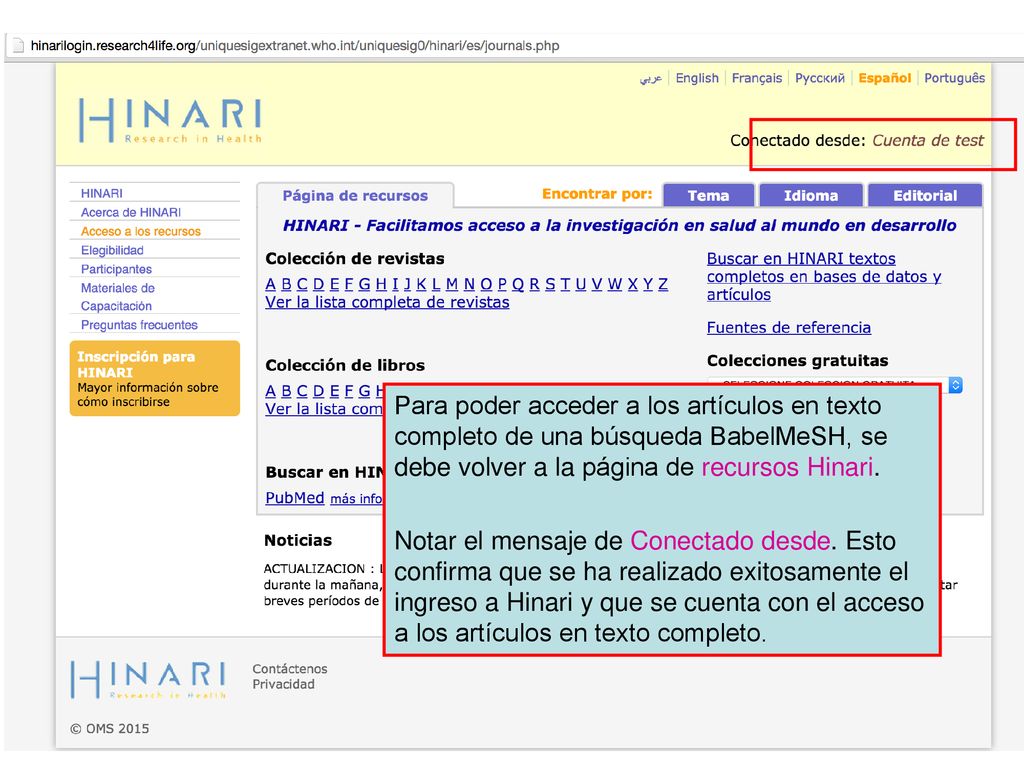Switch language to Русский
This screenshot has height=768, width=1024.
coord(820,78)
